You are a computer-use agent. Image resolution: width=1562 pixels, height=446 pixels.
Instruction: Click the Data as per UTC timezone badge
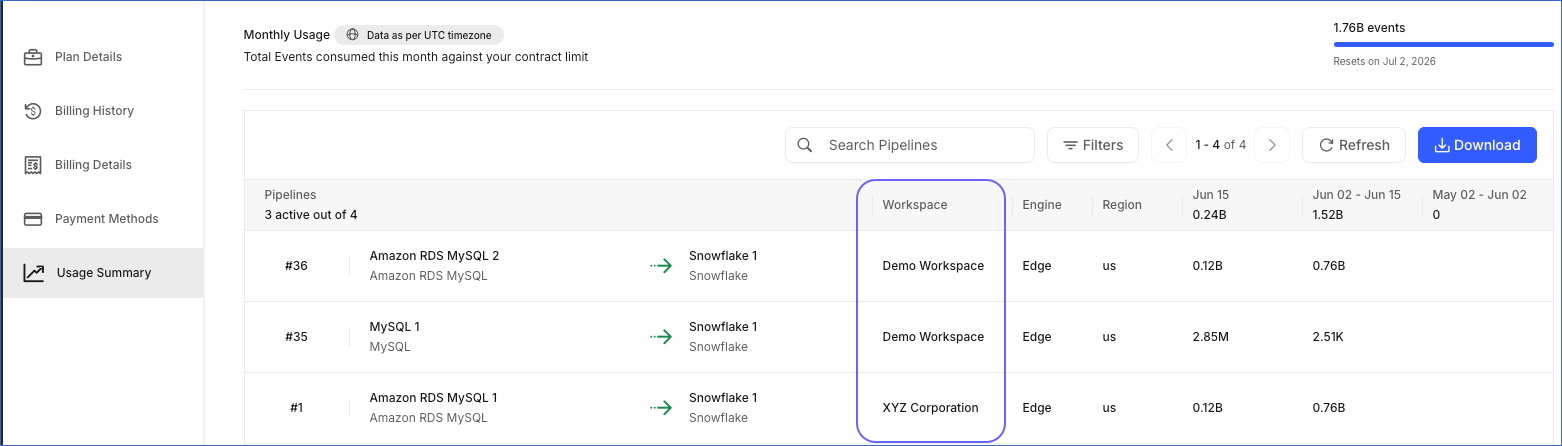(x=419, y=35)
